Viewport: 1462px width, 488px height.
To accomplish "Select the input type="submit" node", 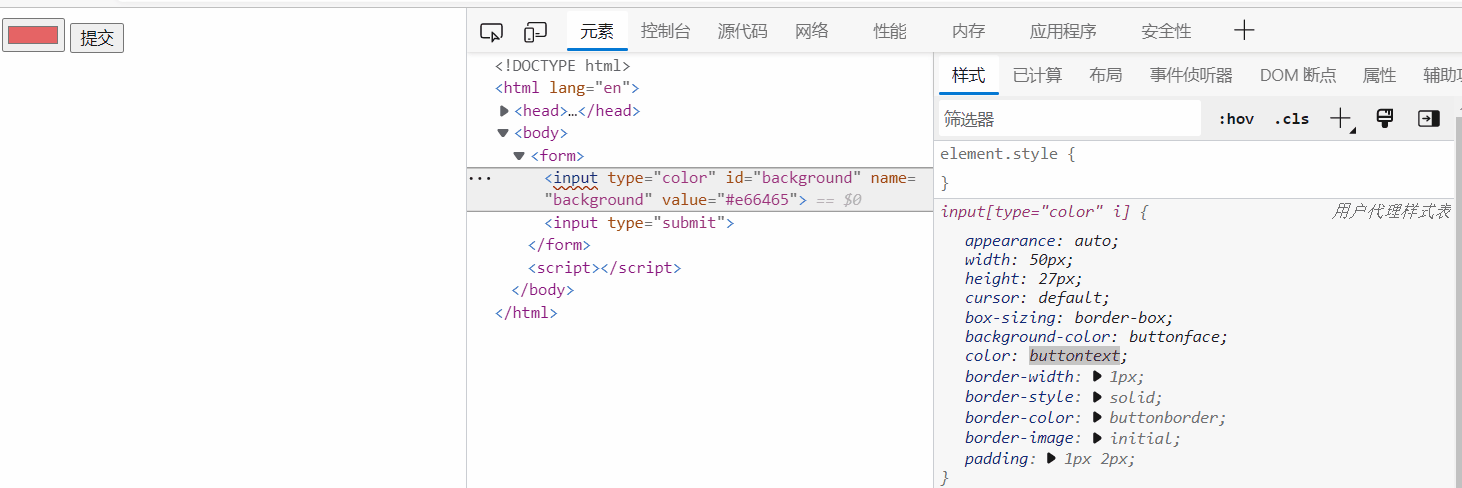I will click(639, 223).
